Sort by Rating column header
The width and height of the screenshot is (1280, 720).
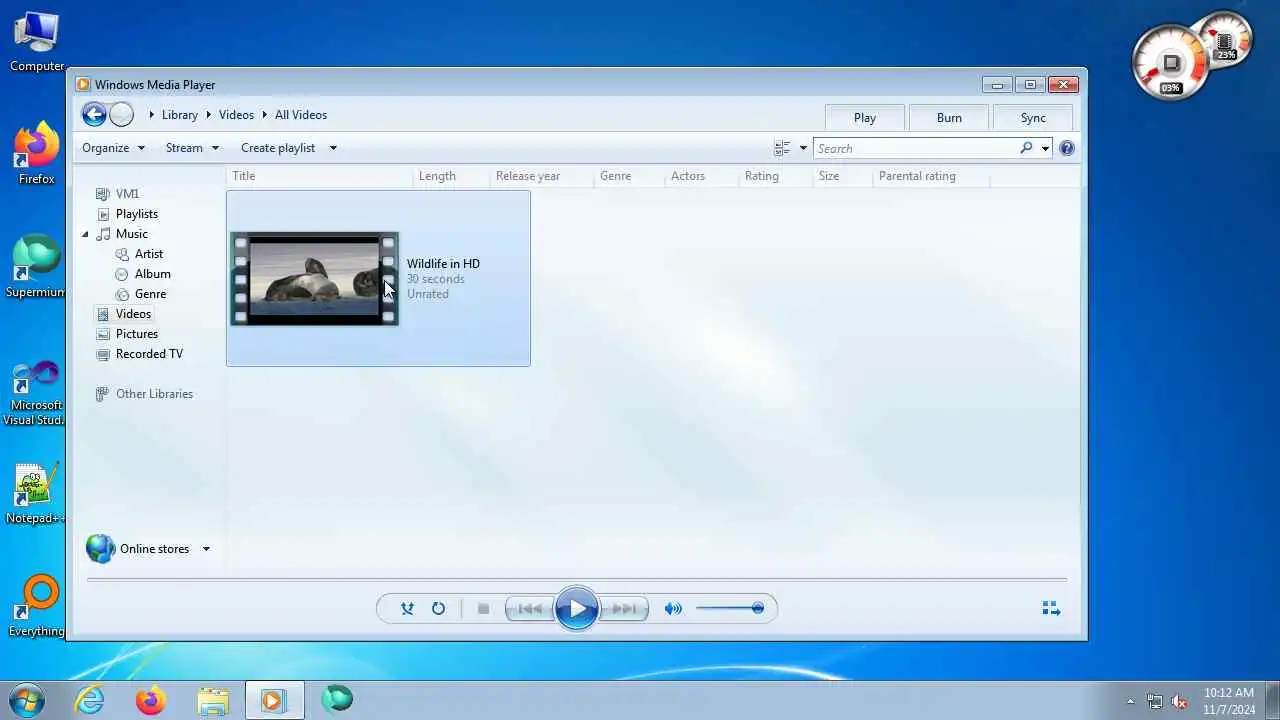pyautogui.click(x=762, y=176)
